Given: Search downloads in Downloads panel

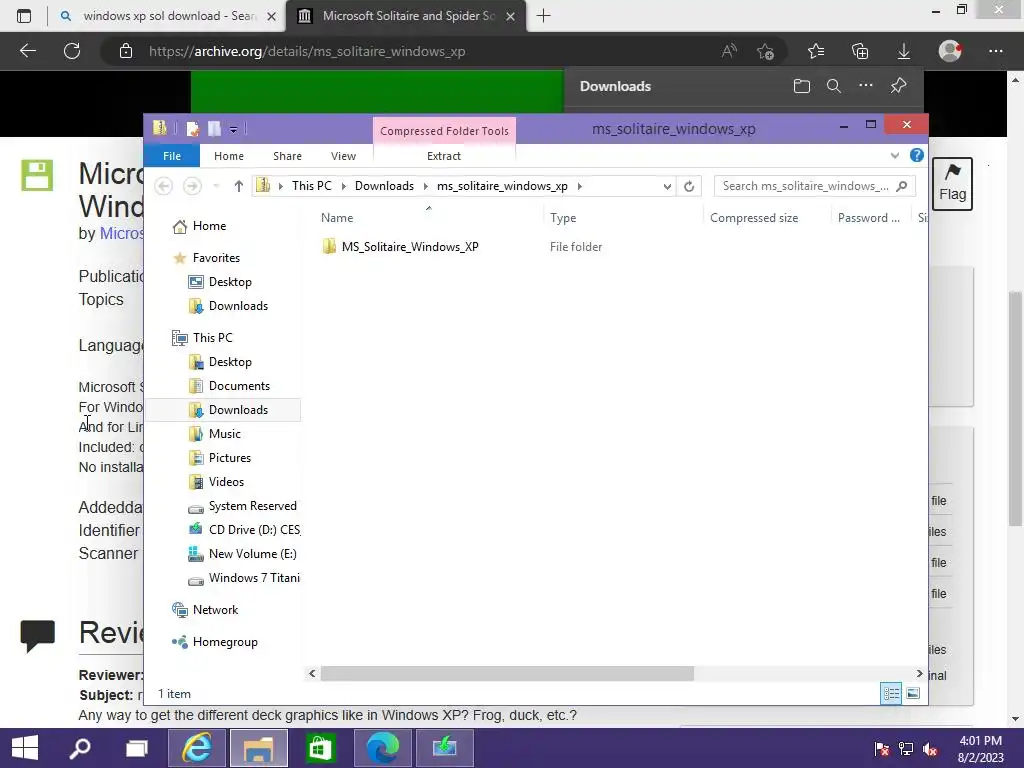Looking at the screenshot, I should (834, 86).
